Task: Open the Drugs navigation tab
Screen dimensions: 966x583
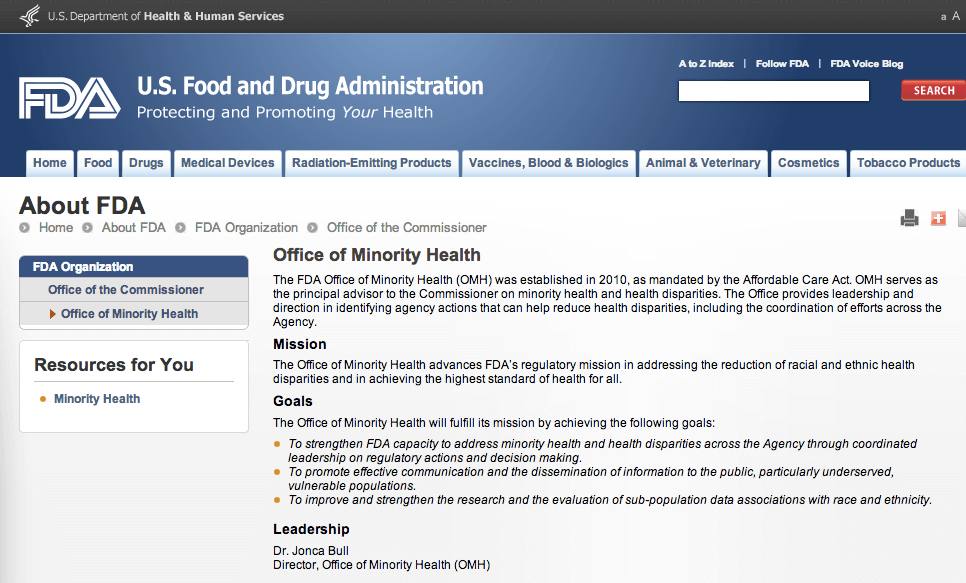Action: (x=146, y=163)
